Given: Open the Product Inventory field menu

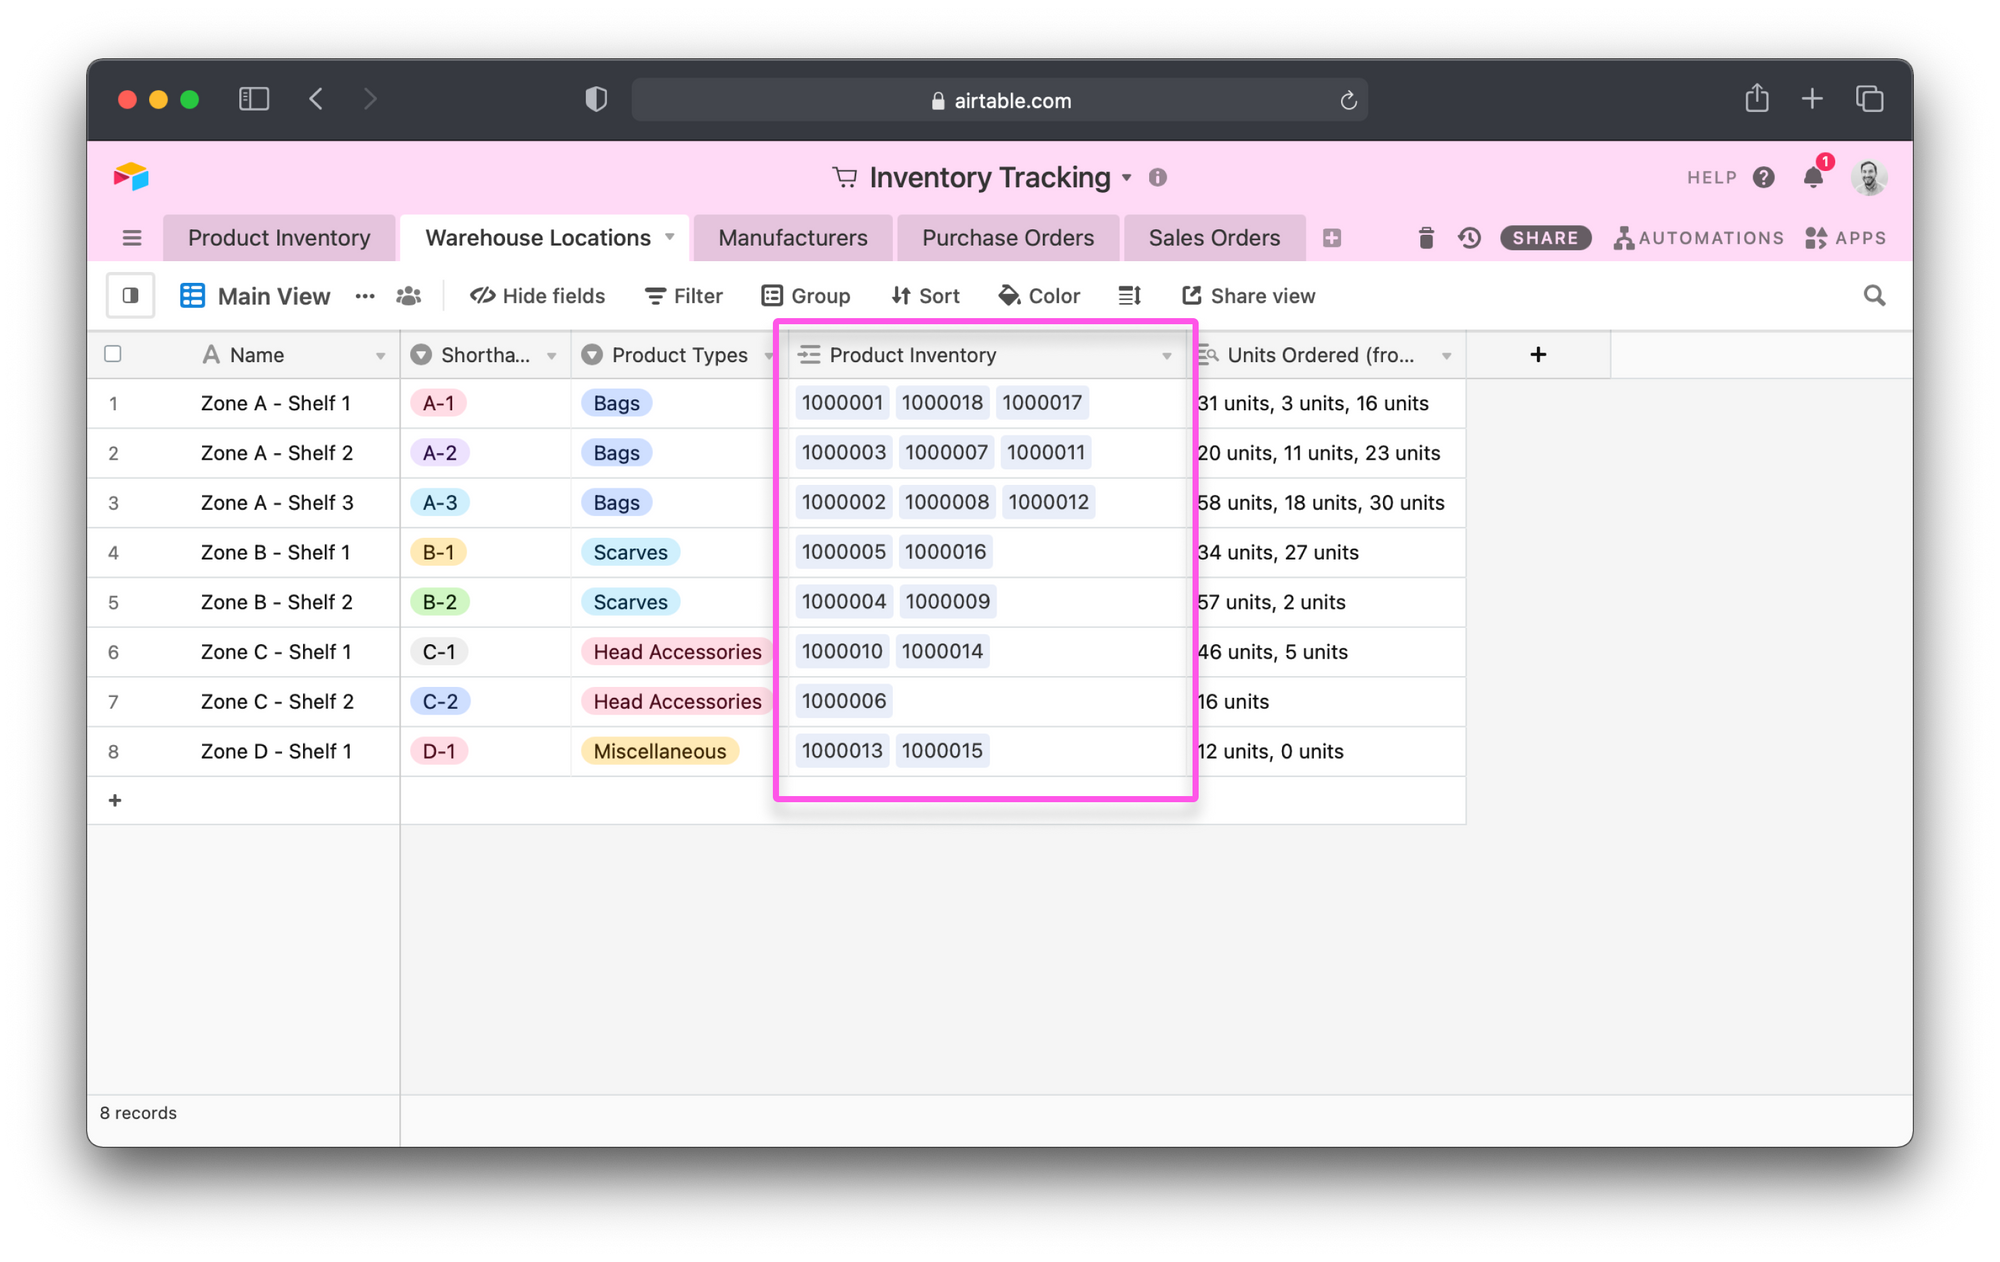Looking at the screenshot, I should 1166,355.
